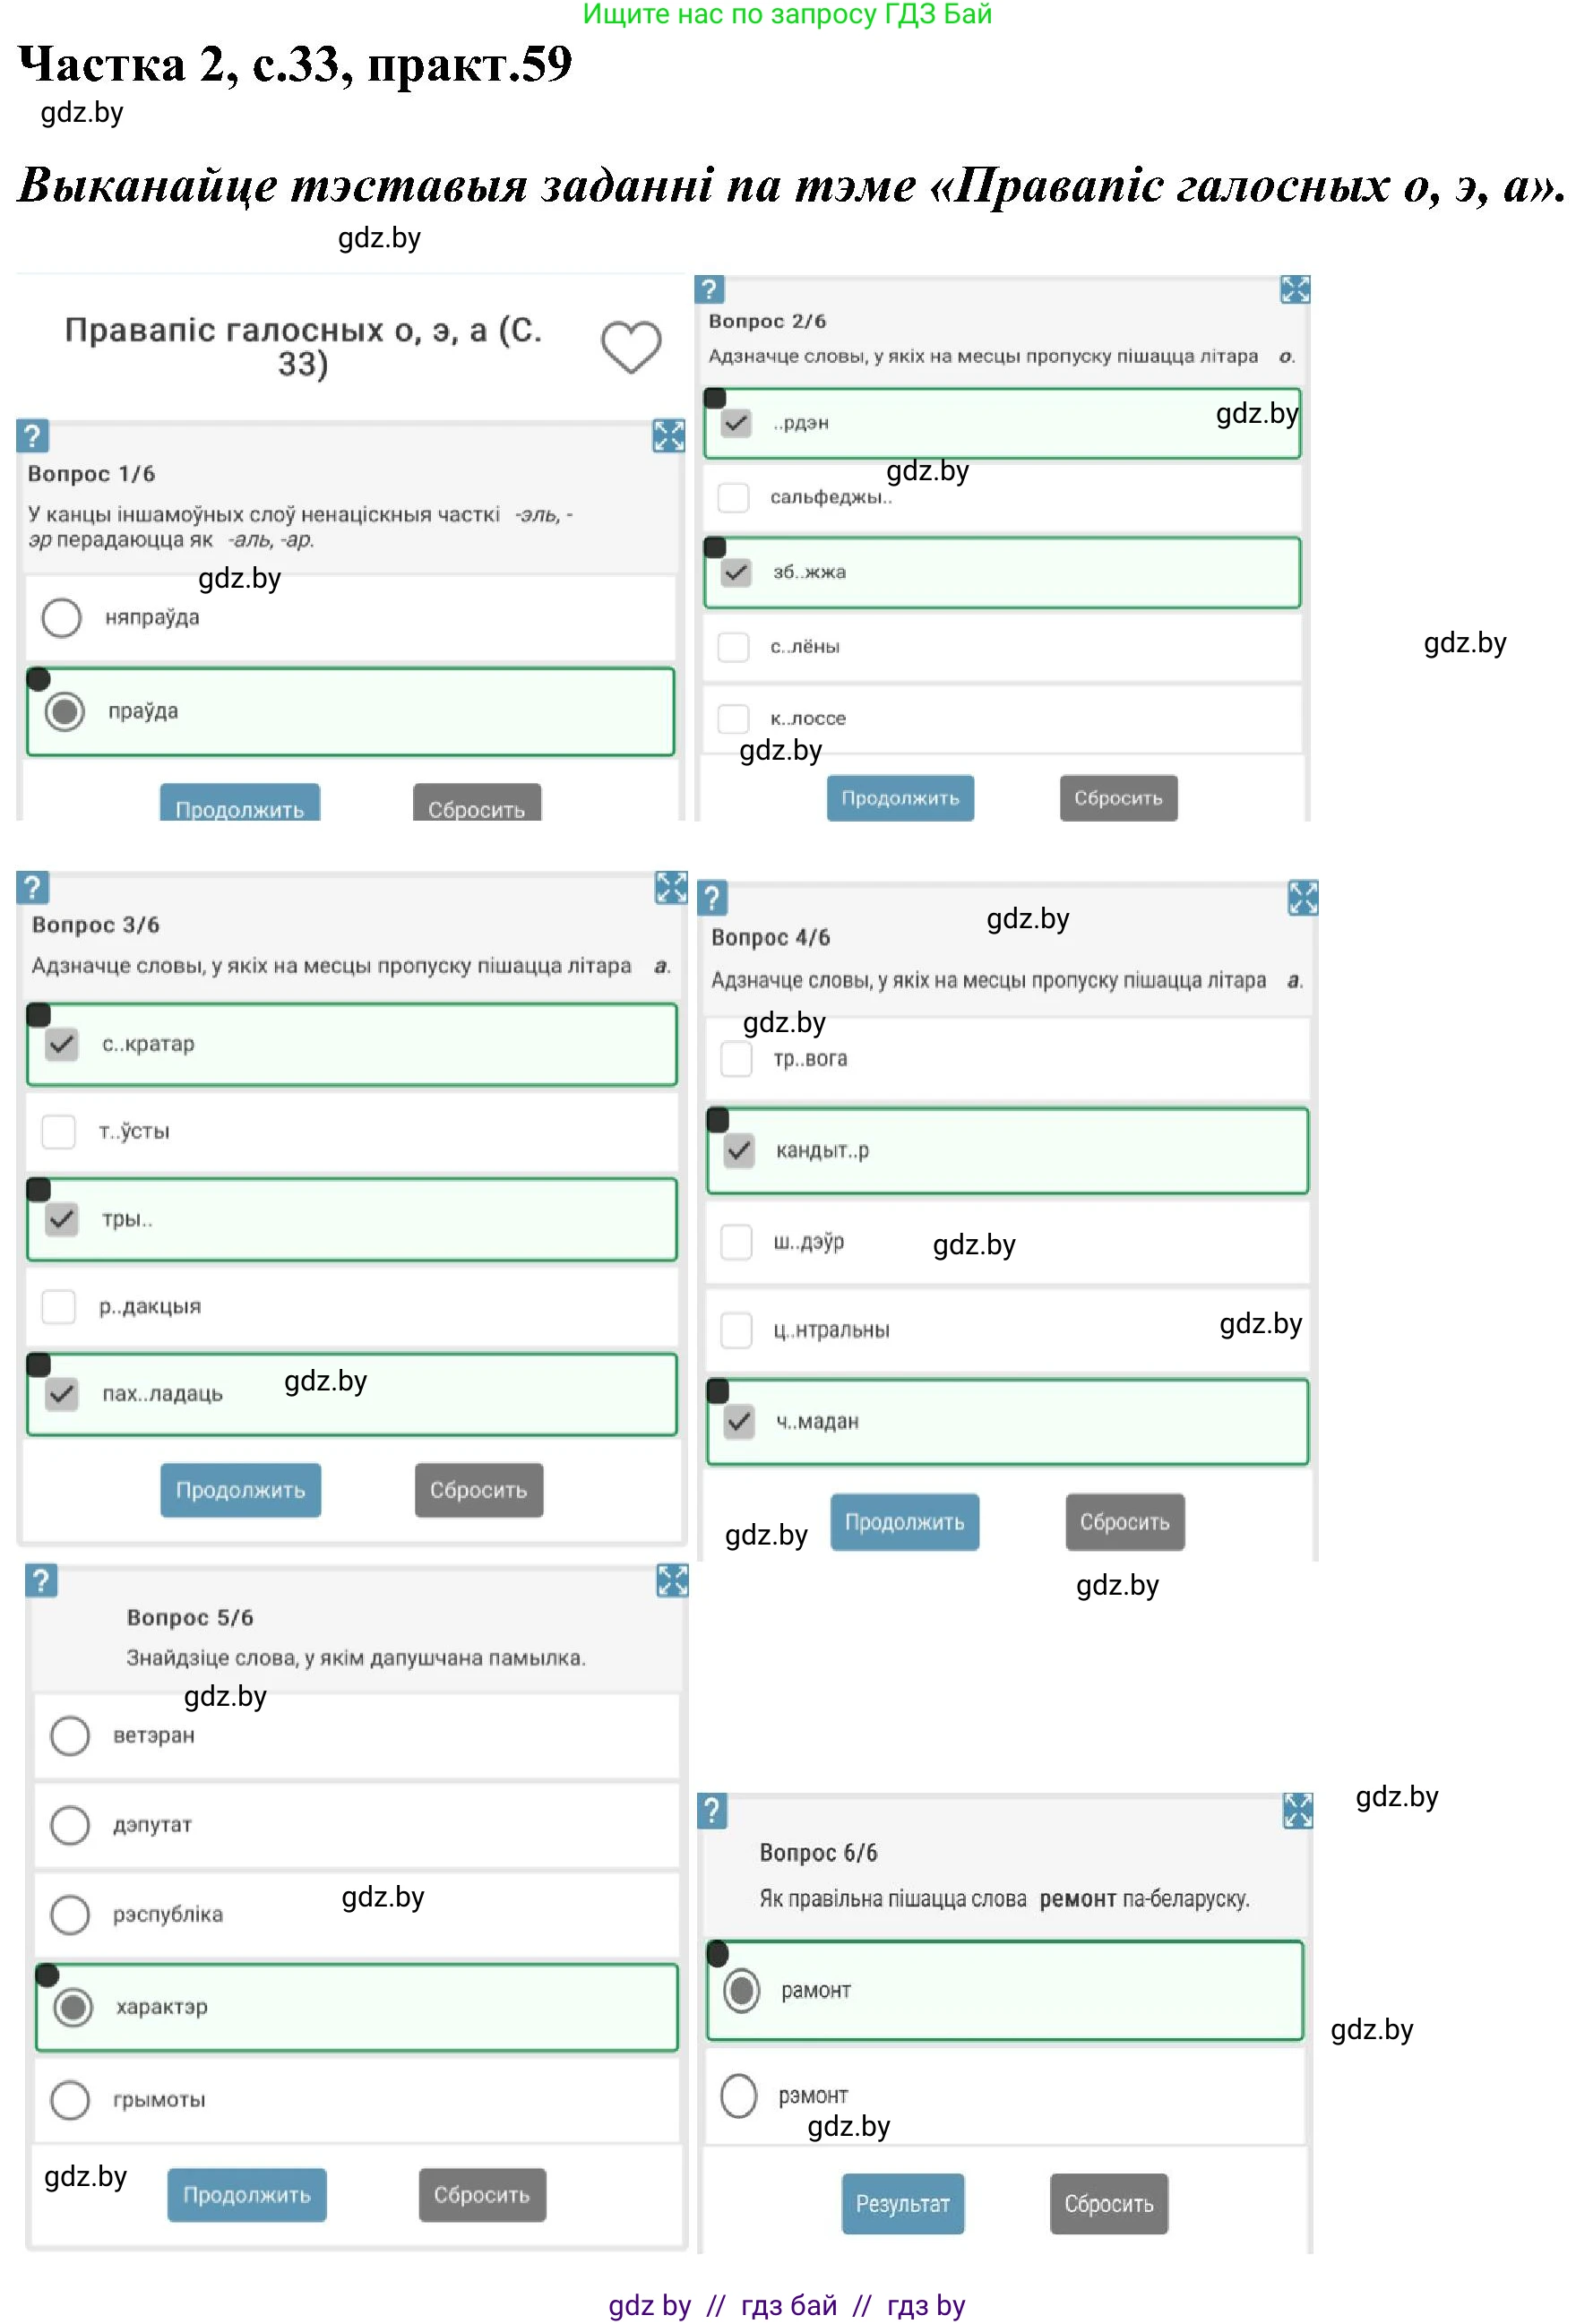This screenshot has height=2324, width=1576.
Task: Select the 'рэспубліка' radio option
Action: pyautogui.click(x=70, y=1914)
